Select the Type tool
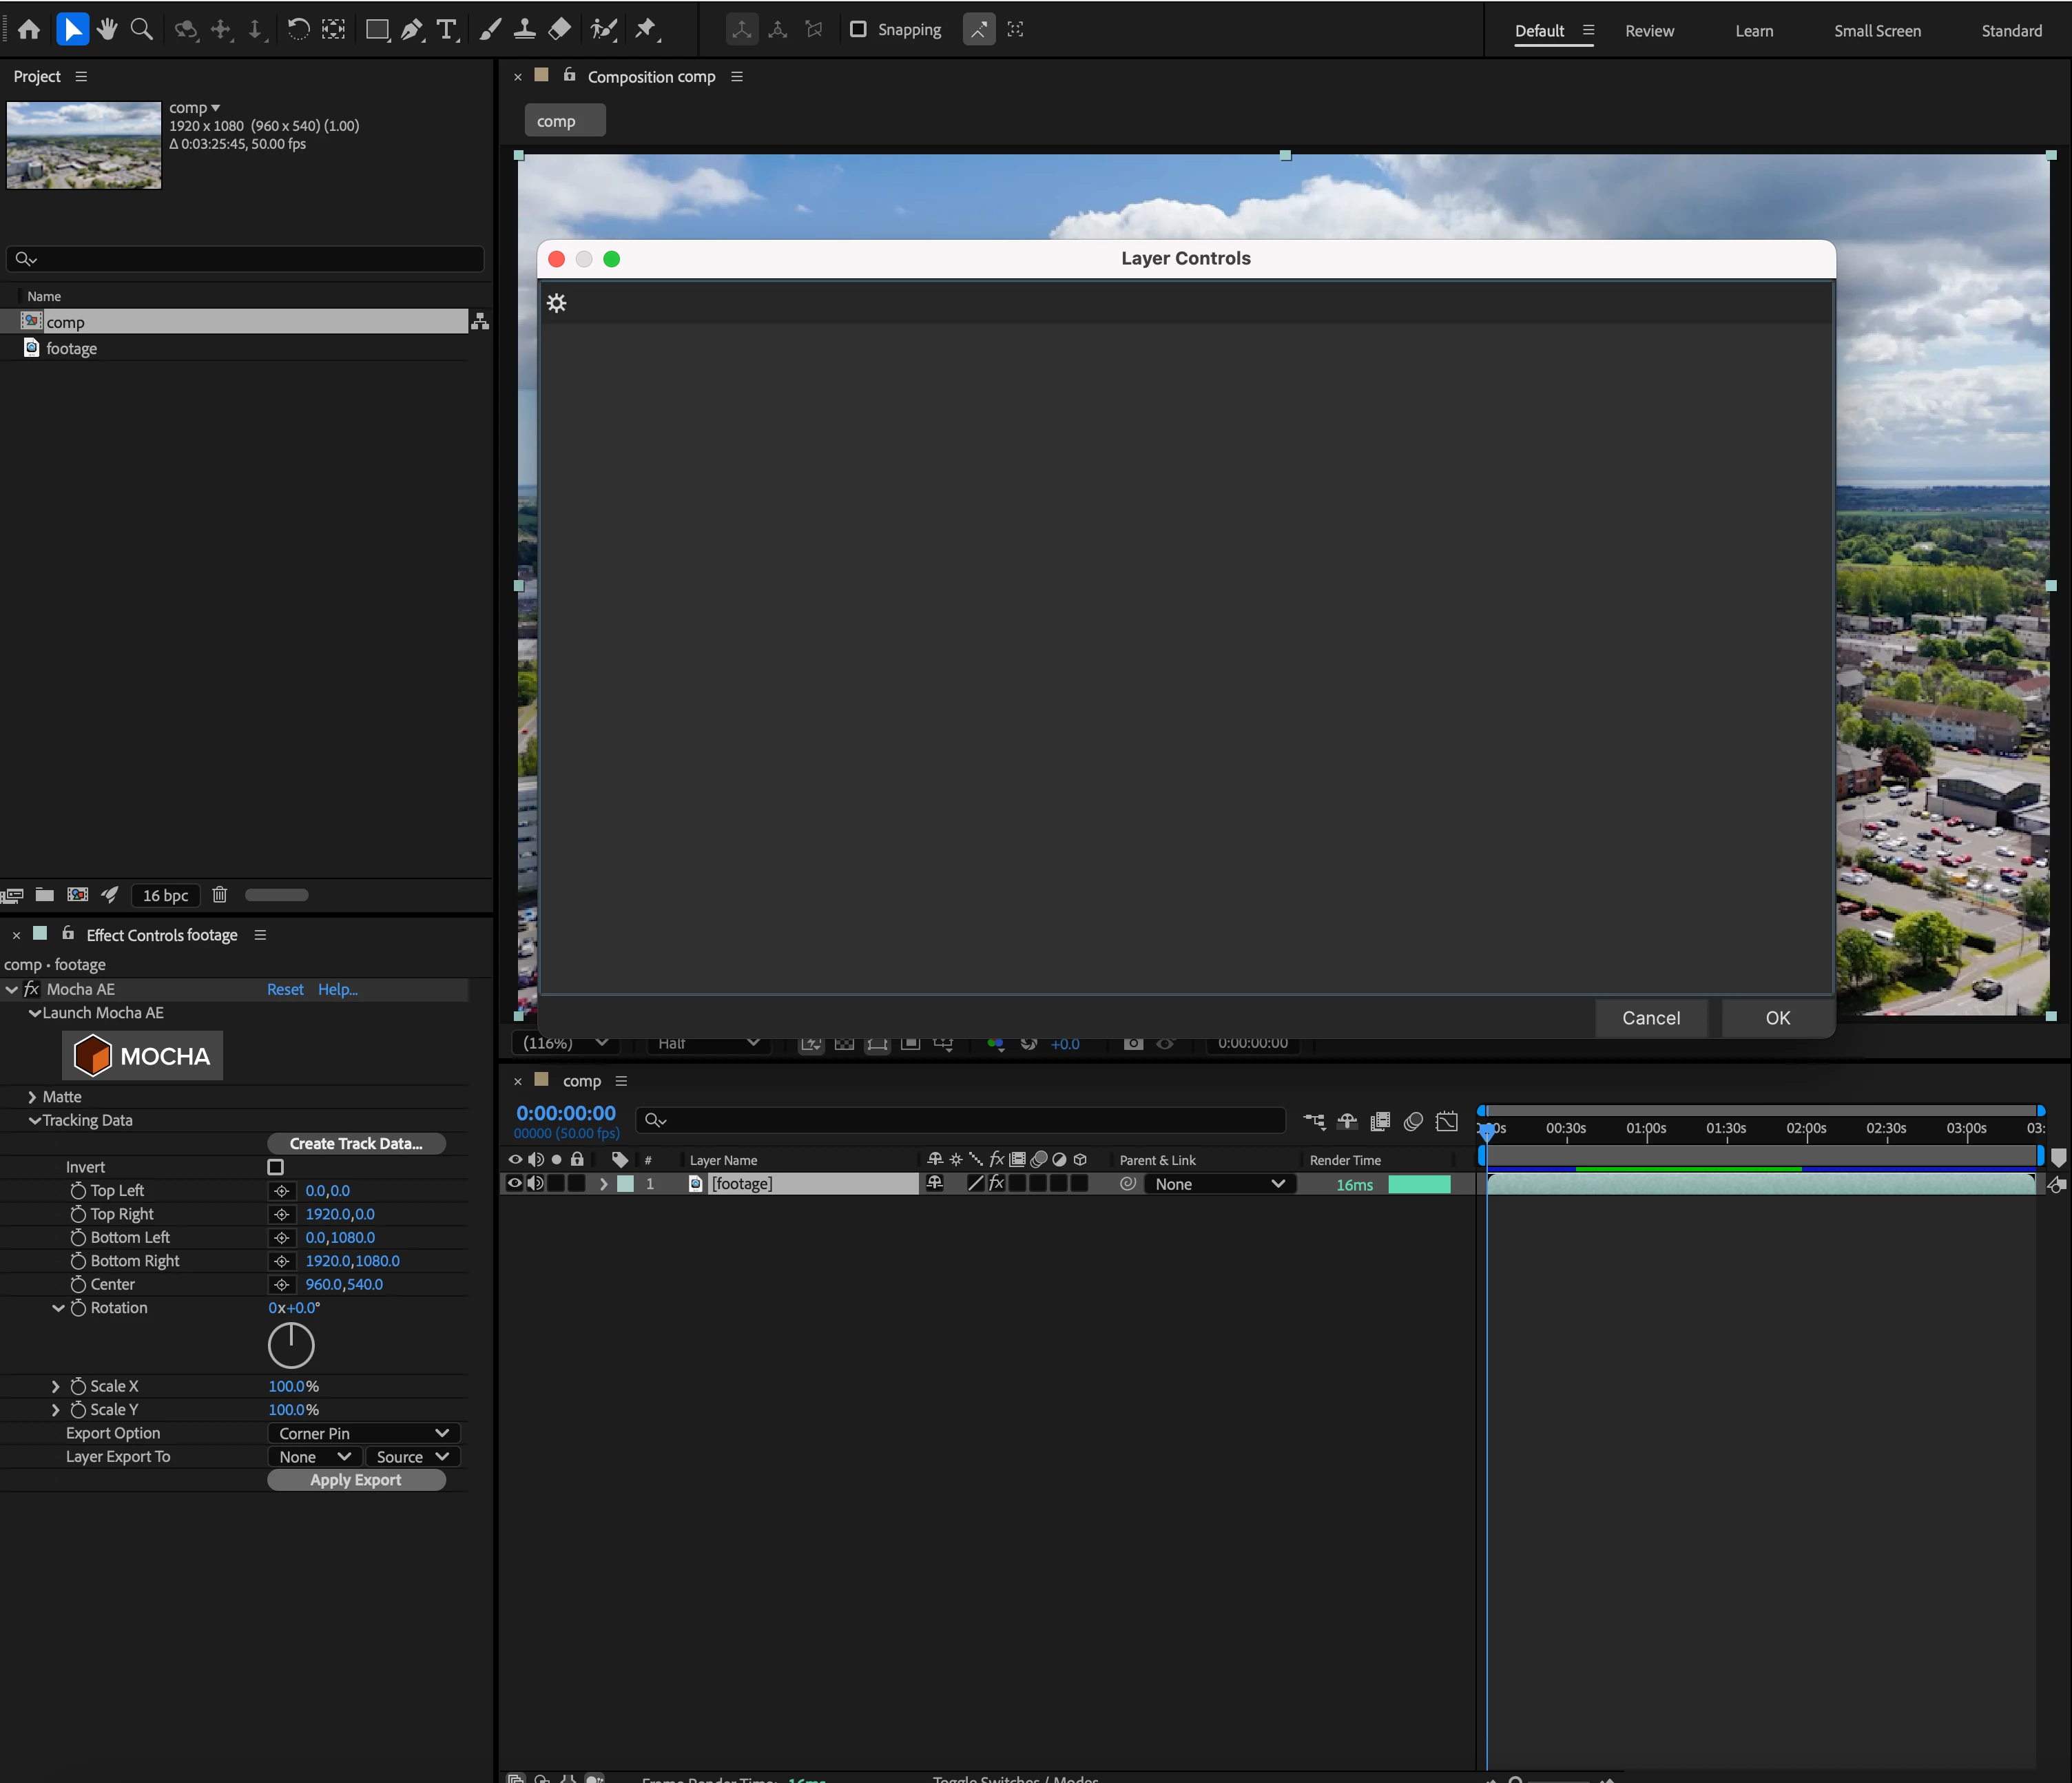 point(447,29)
